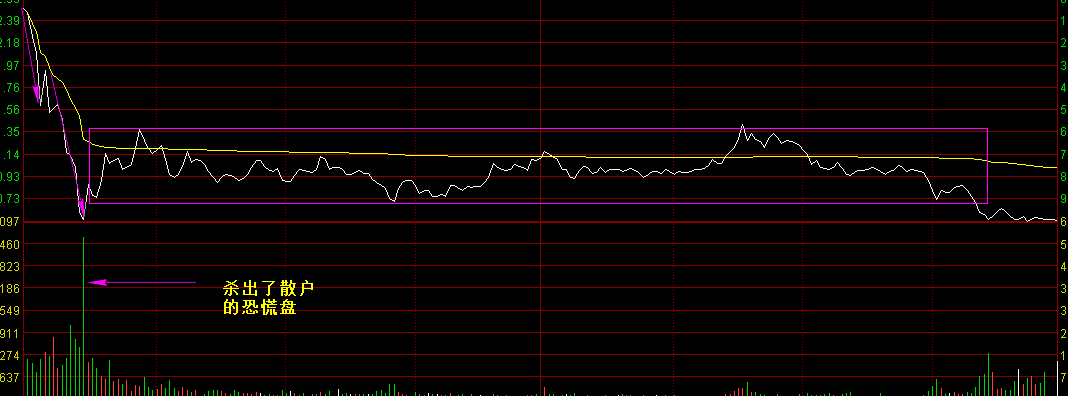
Task: Select the top edge of the magenta consolidation rectangle
Action: (x=538, y=129)
